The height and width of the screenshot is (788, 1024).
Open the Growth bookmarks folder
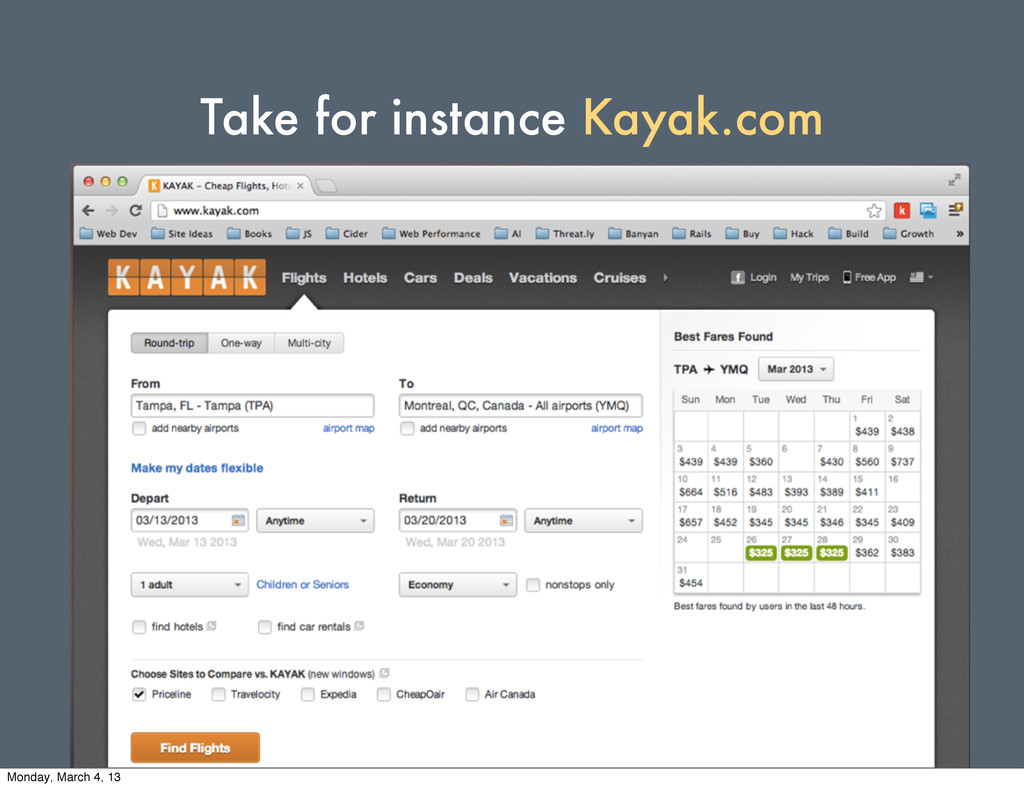click(x=908, y=234)
